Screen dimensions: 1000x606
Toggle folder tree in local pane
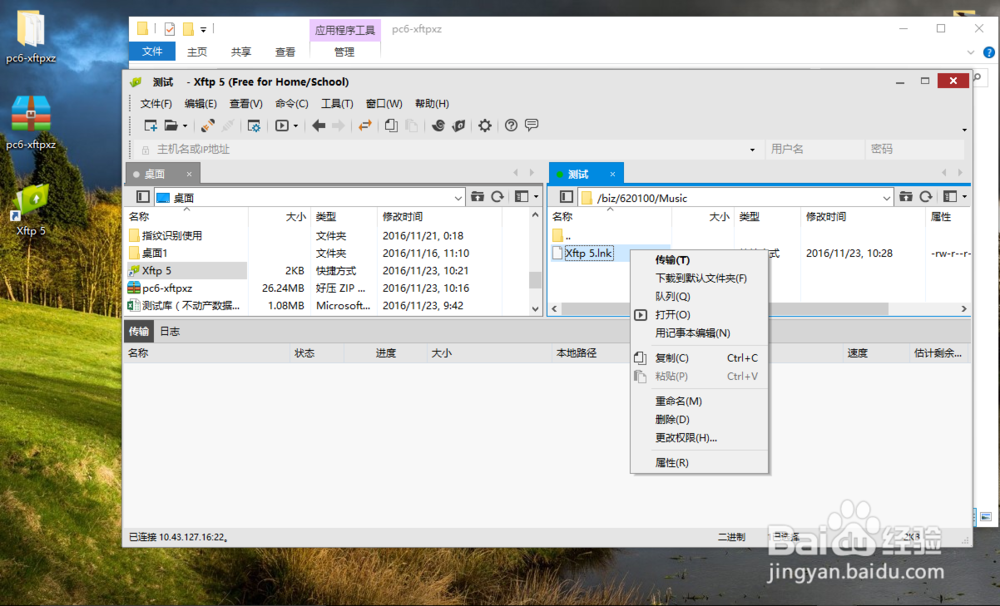[x=143, y=197]
